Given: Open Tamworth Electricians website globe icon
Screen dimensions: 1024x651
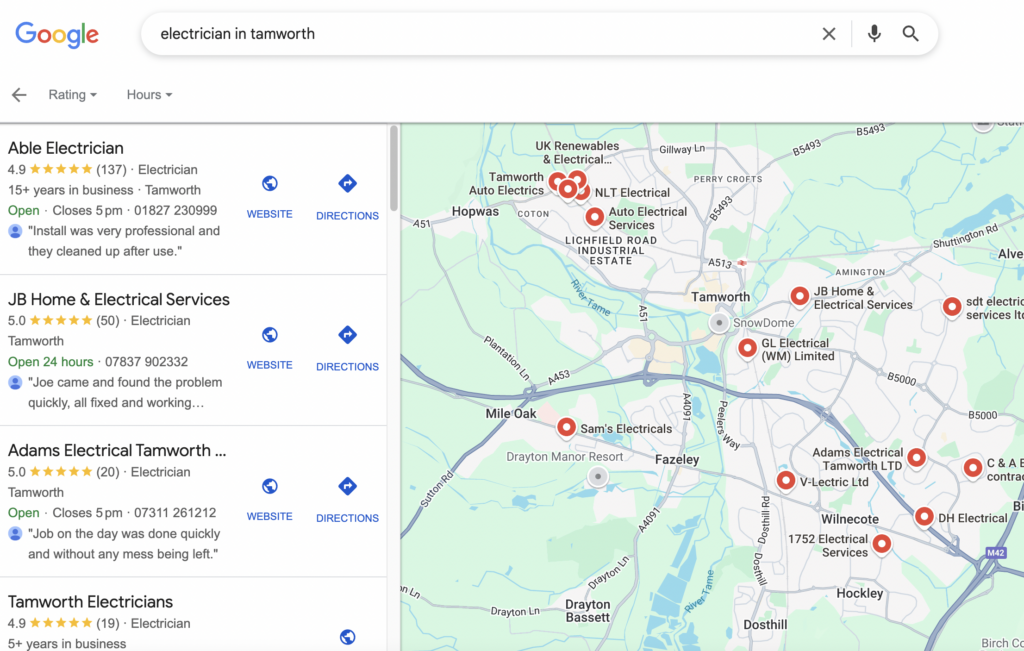Looking at the screenshot, I should coord(347,637).
